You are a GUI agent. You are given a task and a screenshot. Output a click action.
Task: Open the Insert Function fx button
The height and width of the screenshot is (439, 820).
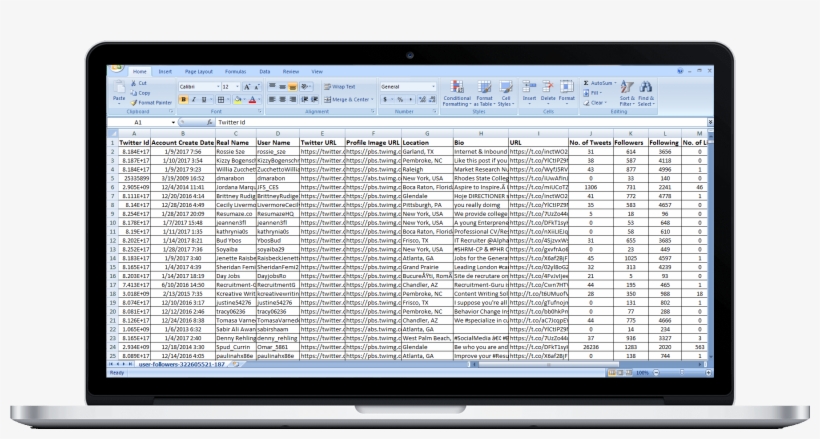209,122
